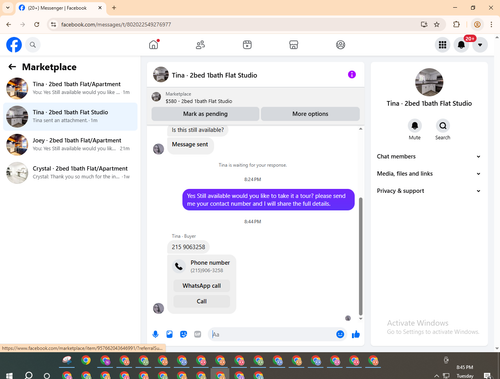Open the Facebook search magnifier icon
Screen dimensions: 500x379
(x=33, y=45)
